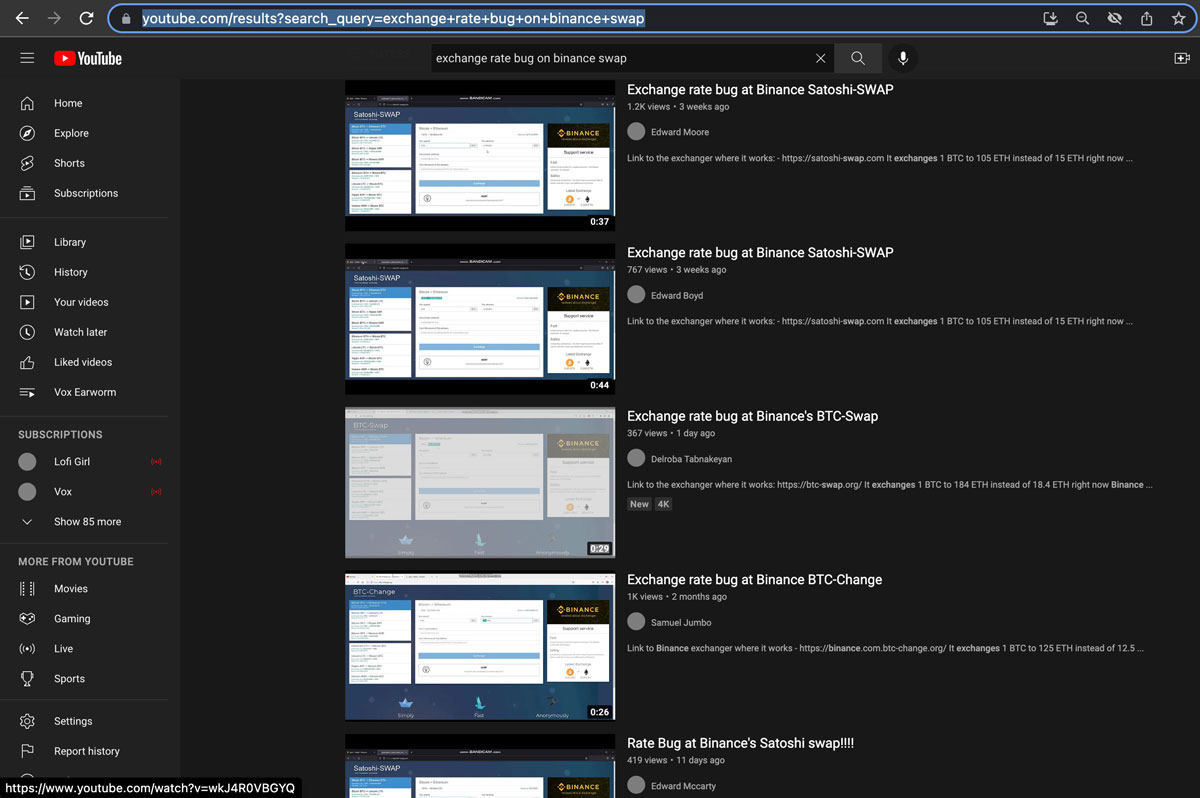The height and width of the screenshot is (798, 1200).
Task: Click the '1K views • 2 months ago' text
Action: tap(677, 597)
